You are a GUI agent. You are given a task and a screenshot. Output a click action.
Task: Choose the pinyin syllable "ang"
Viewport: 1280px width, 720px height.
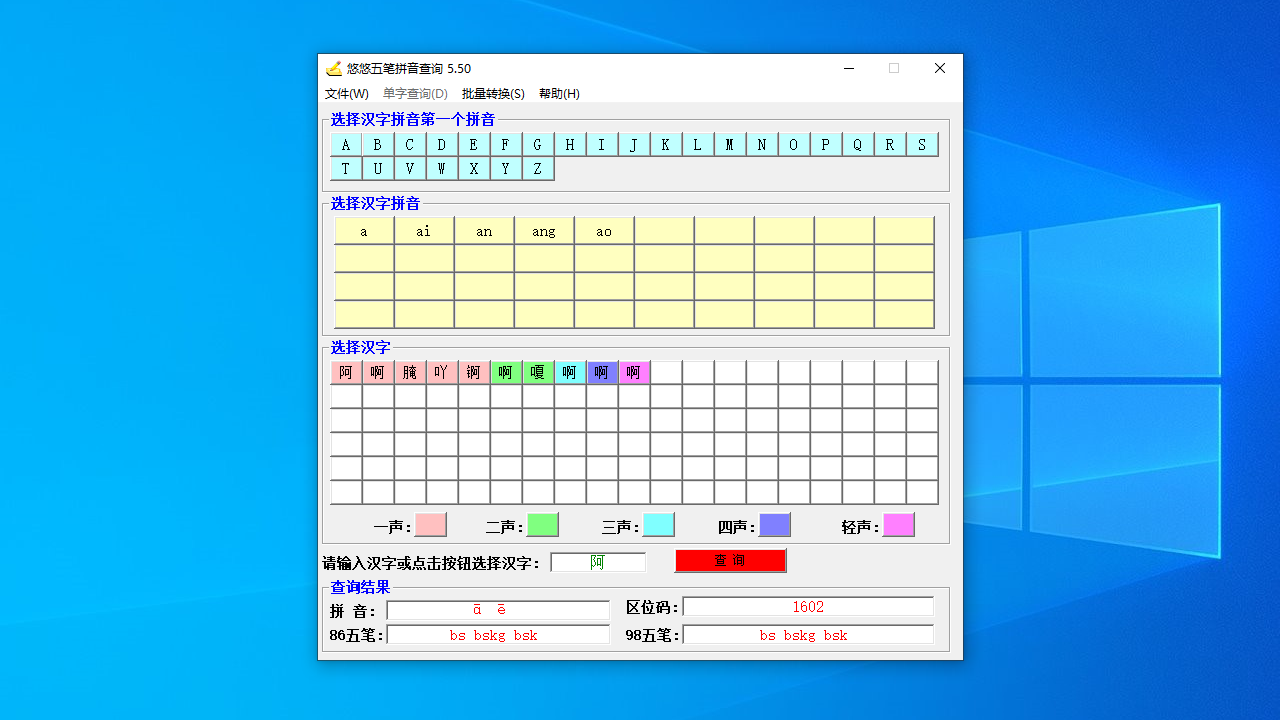click(x=543, y=231)
